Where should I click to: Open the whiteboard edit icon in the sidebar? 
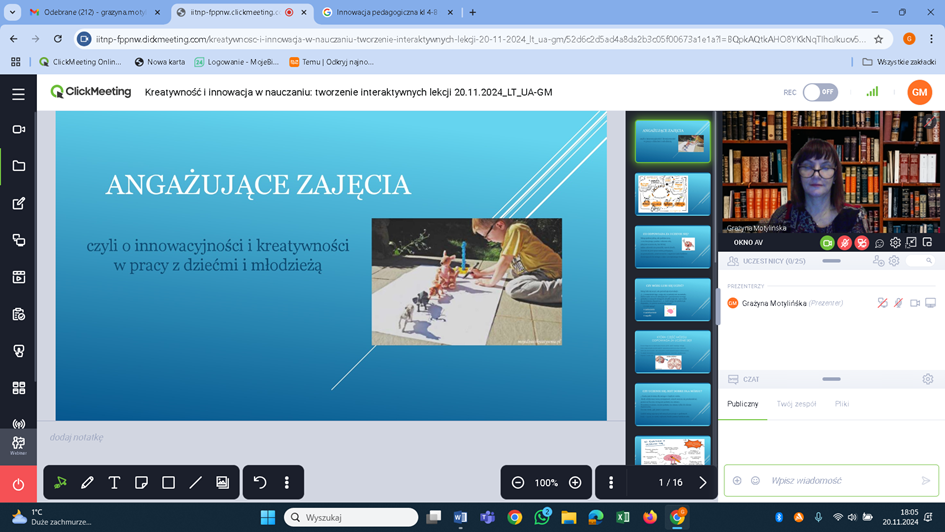pyautogui.click(x=18, y=204)
